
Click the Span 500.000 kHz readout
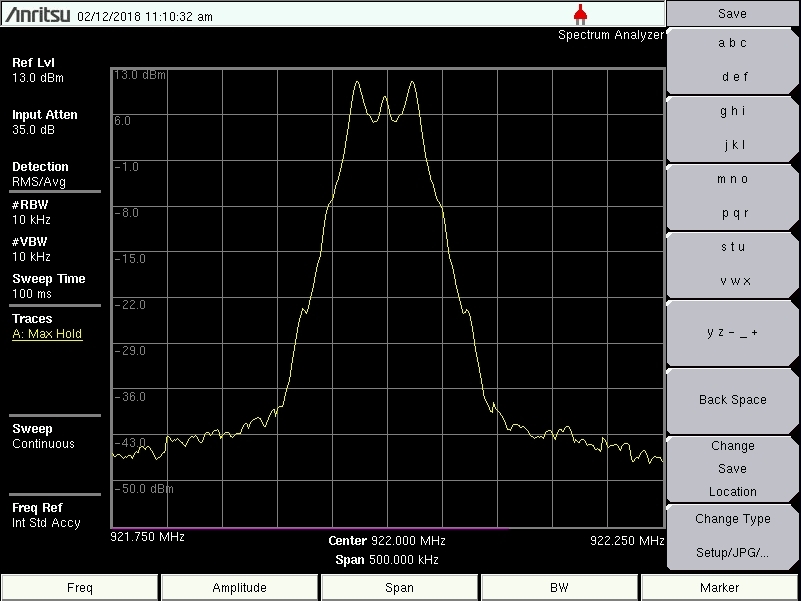coord(387,560)
